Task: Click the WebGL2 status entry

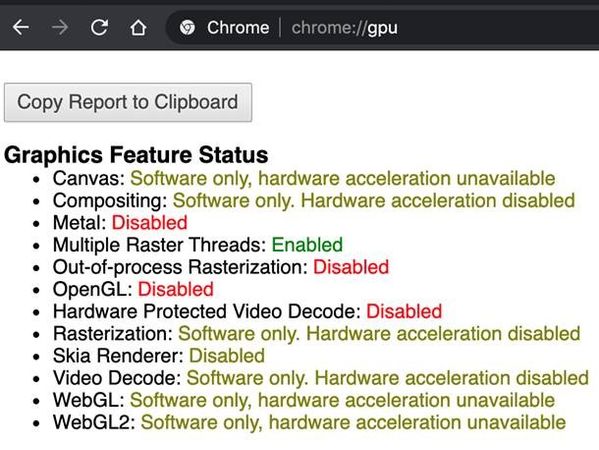Action: click(x=309, y=422)
